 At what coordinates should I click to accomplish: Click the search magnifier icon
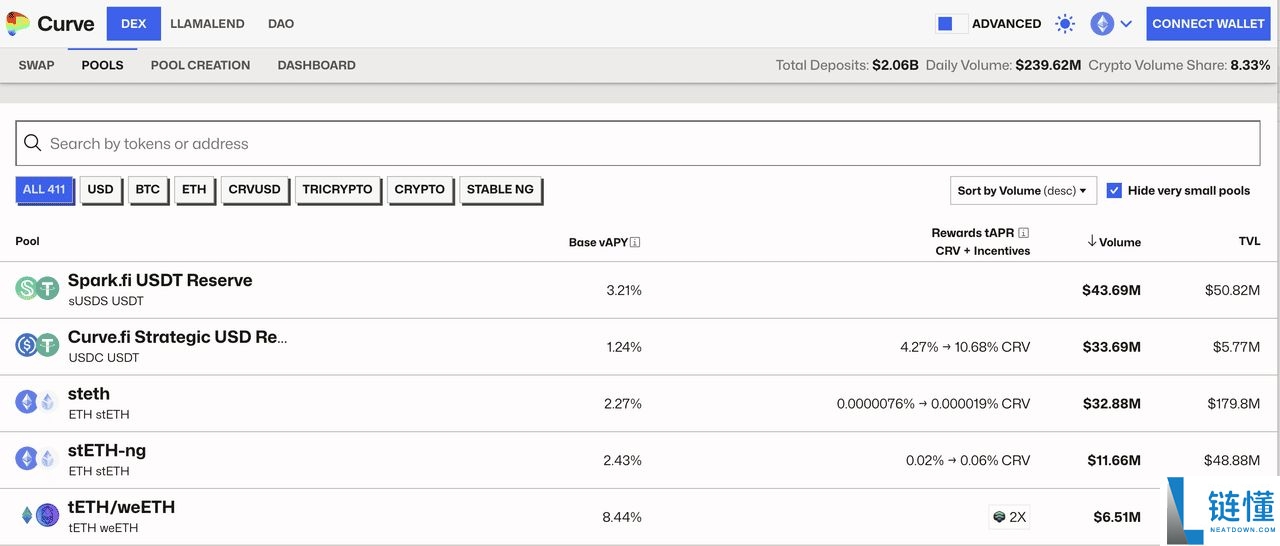click(33, 144)
